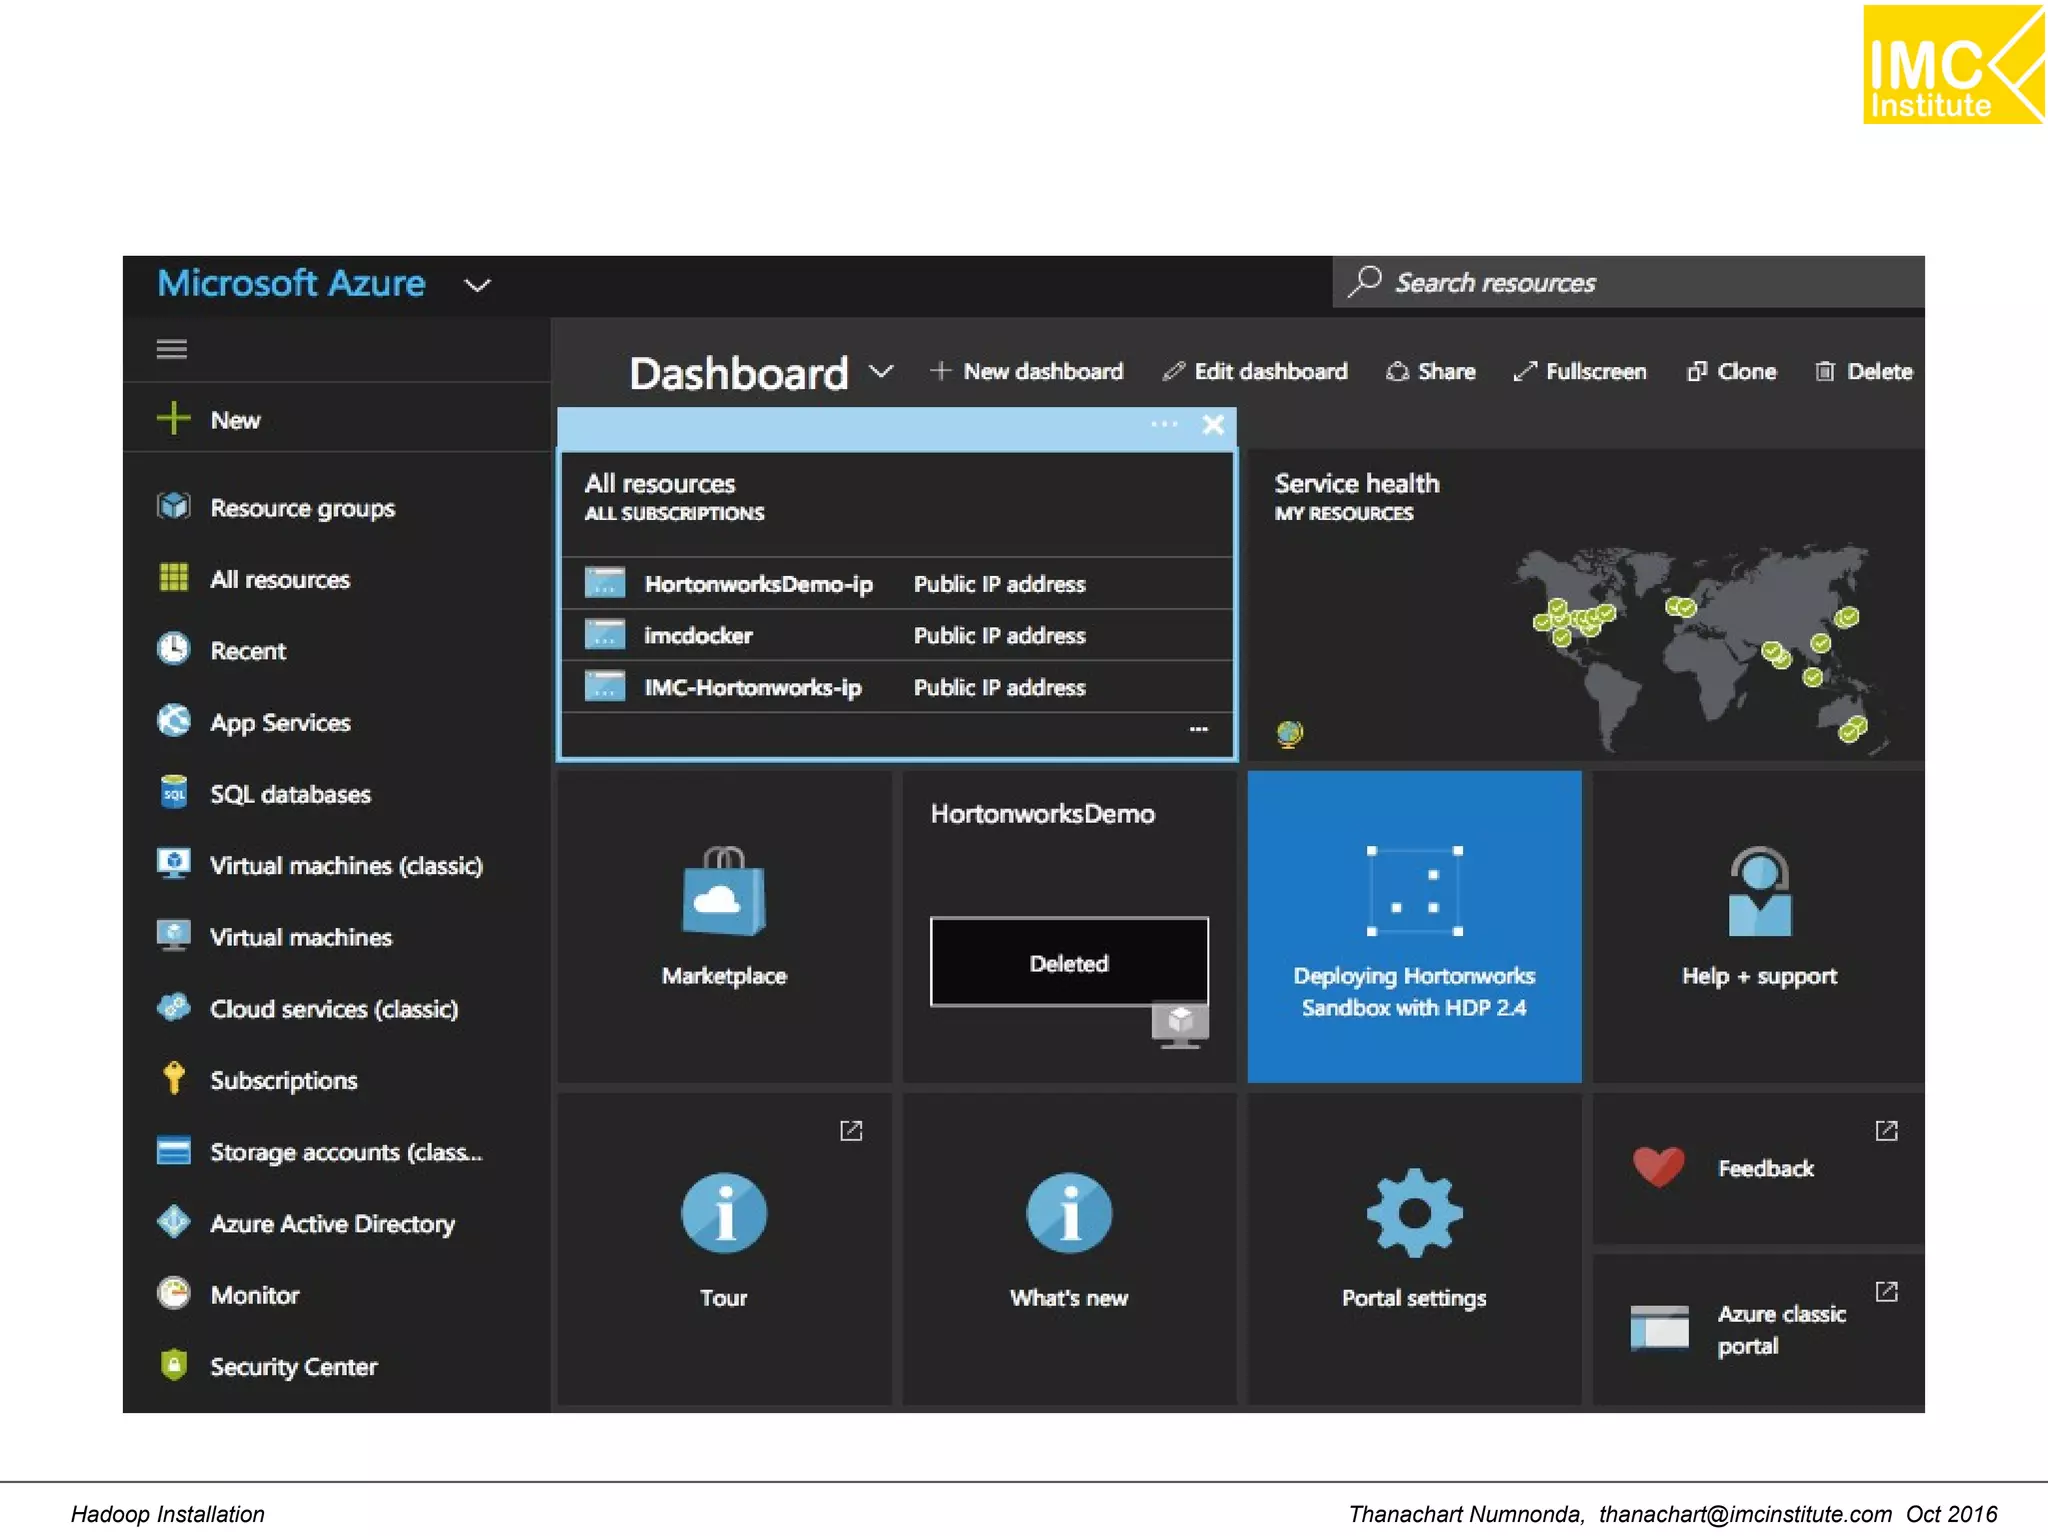Image resolution: width=2048 pixels, height=1536 pixels.
Task: Expand the Dashboard name dropdown chevron
Action: coord(881,372)
